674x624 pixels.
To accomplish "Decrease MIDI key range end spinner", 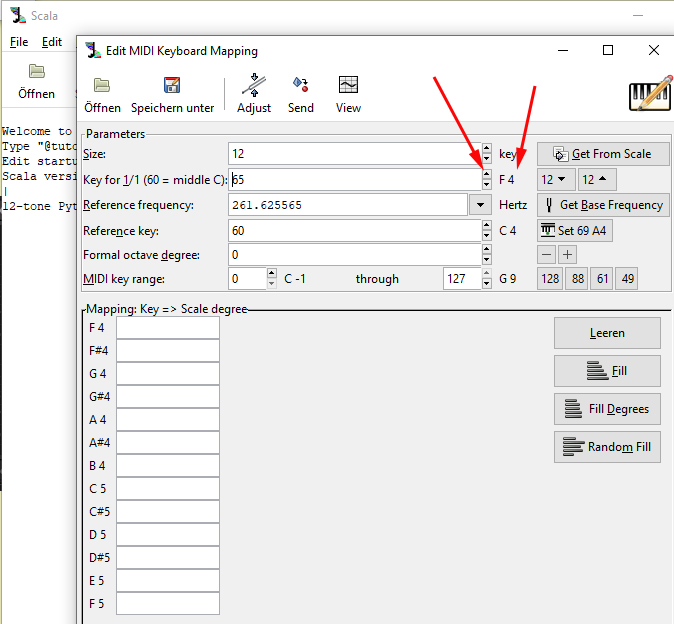I will 487,284.
